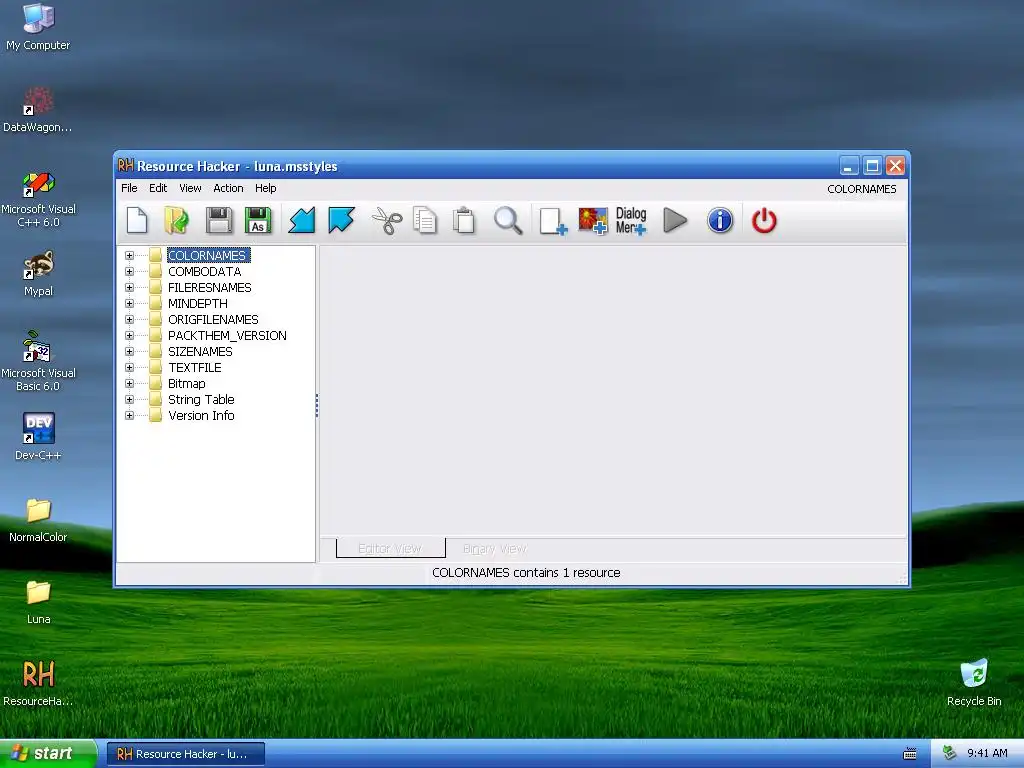Click the Copy pages icon
This screenshot has height=768, width=1024.
(x=425, y=220)
